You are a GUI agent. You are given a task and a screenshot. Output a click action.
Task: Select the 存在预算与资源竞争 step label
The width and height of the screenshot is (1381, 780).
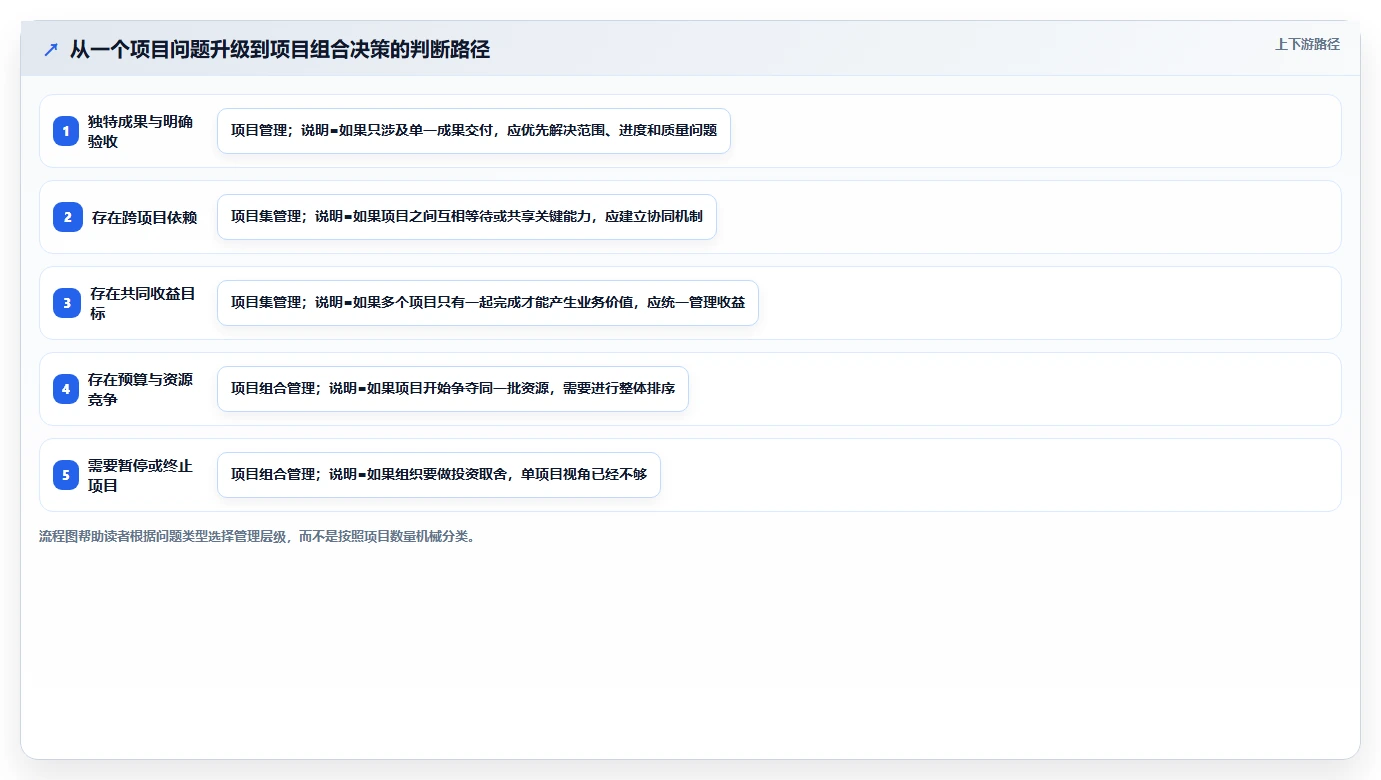coord(141,389)
